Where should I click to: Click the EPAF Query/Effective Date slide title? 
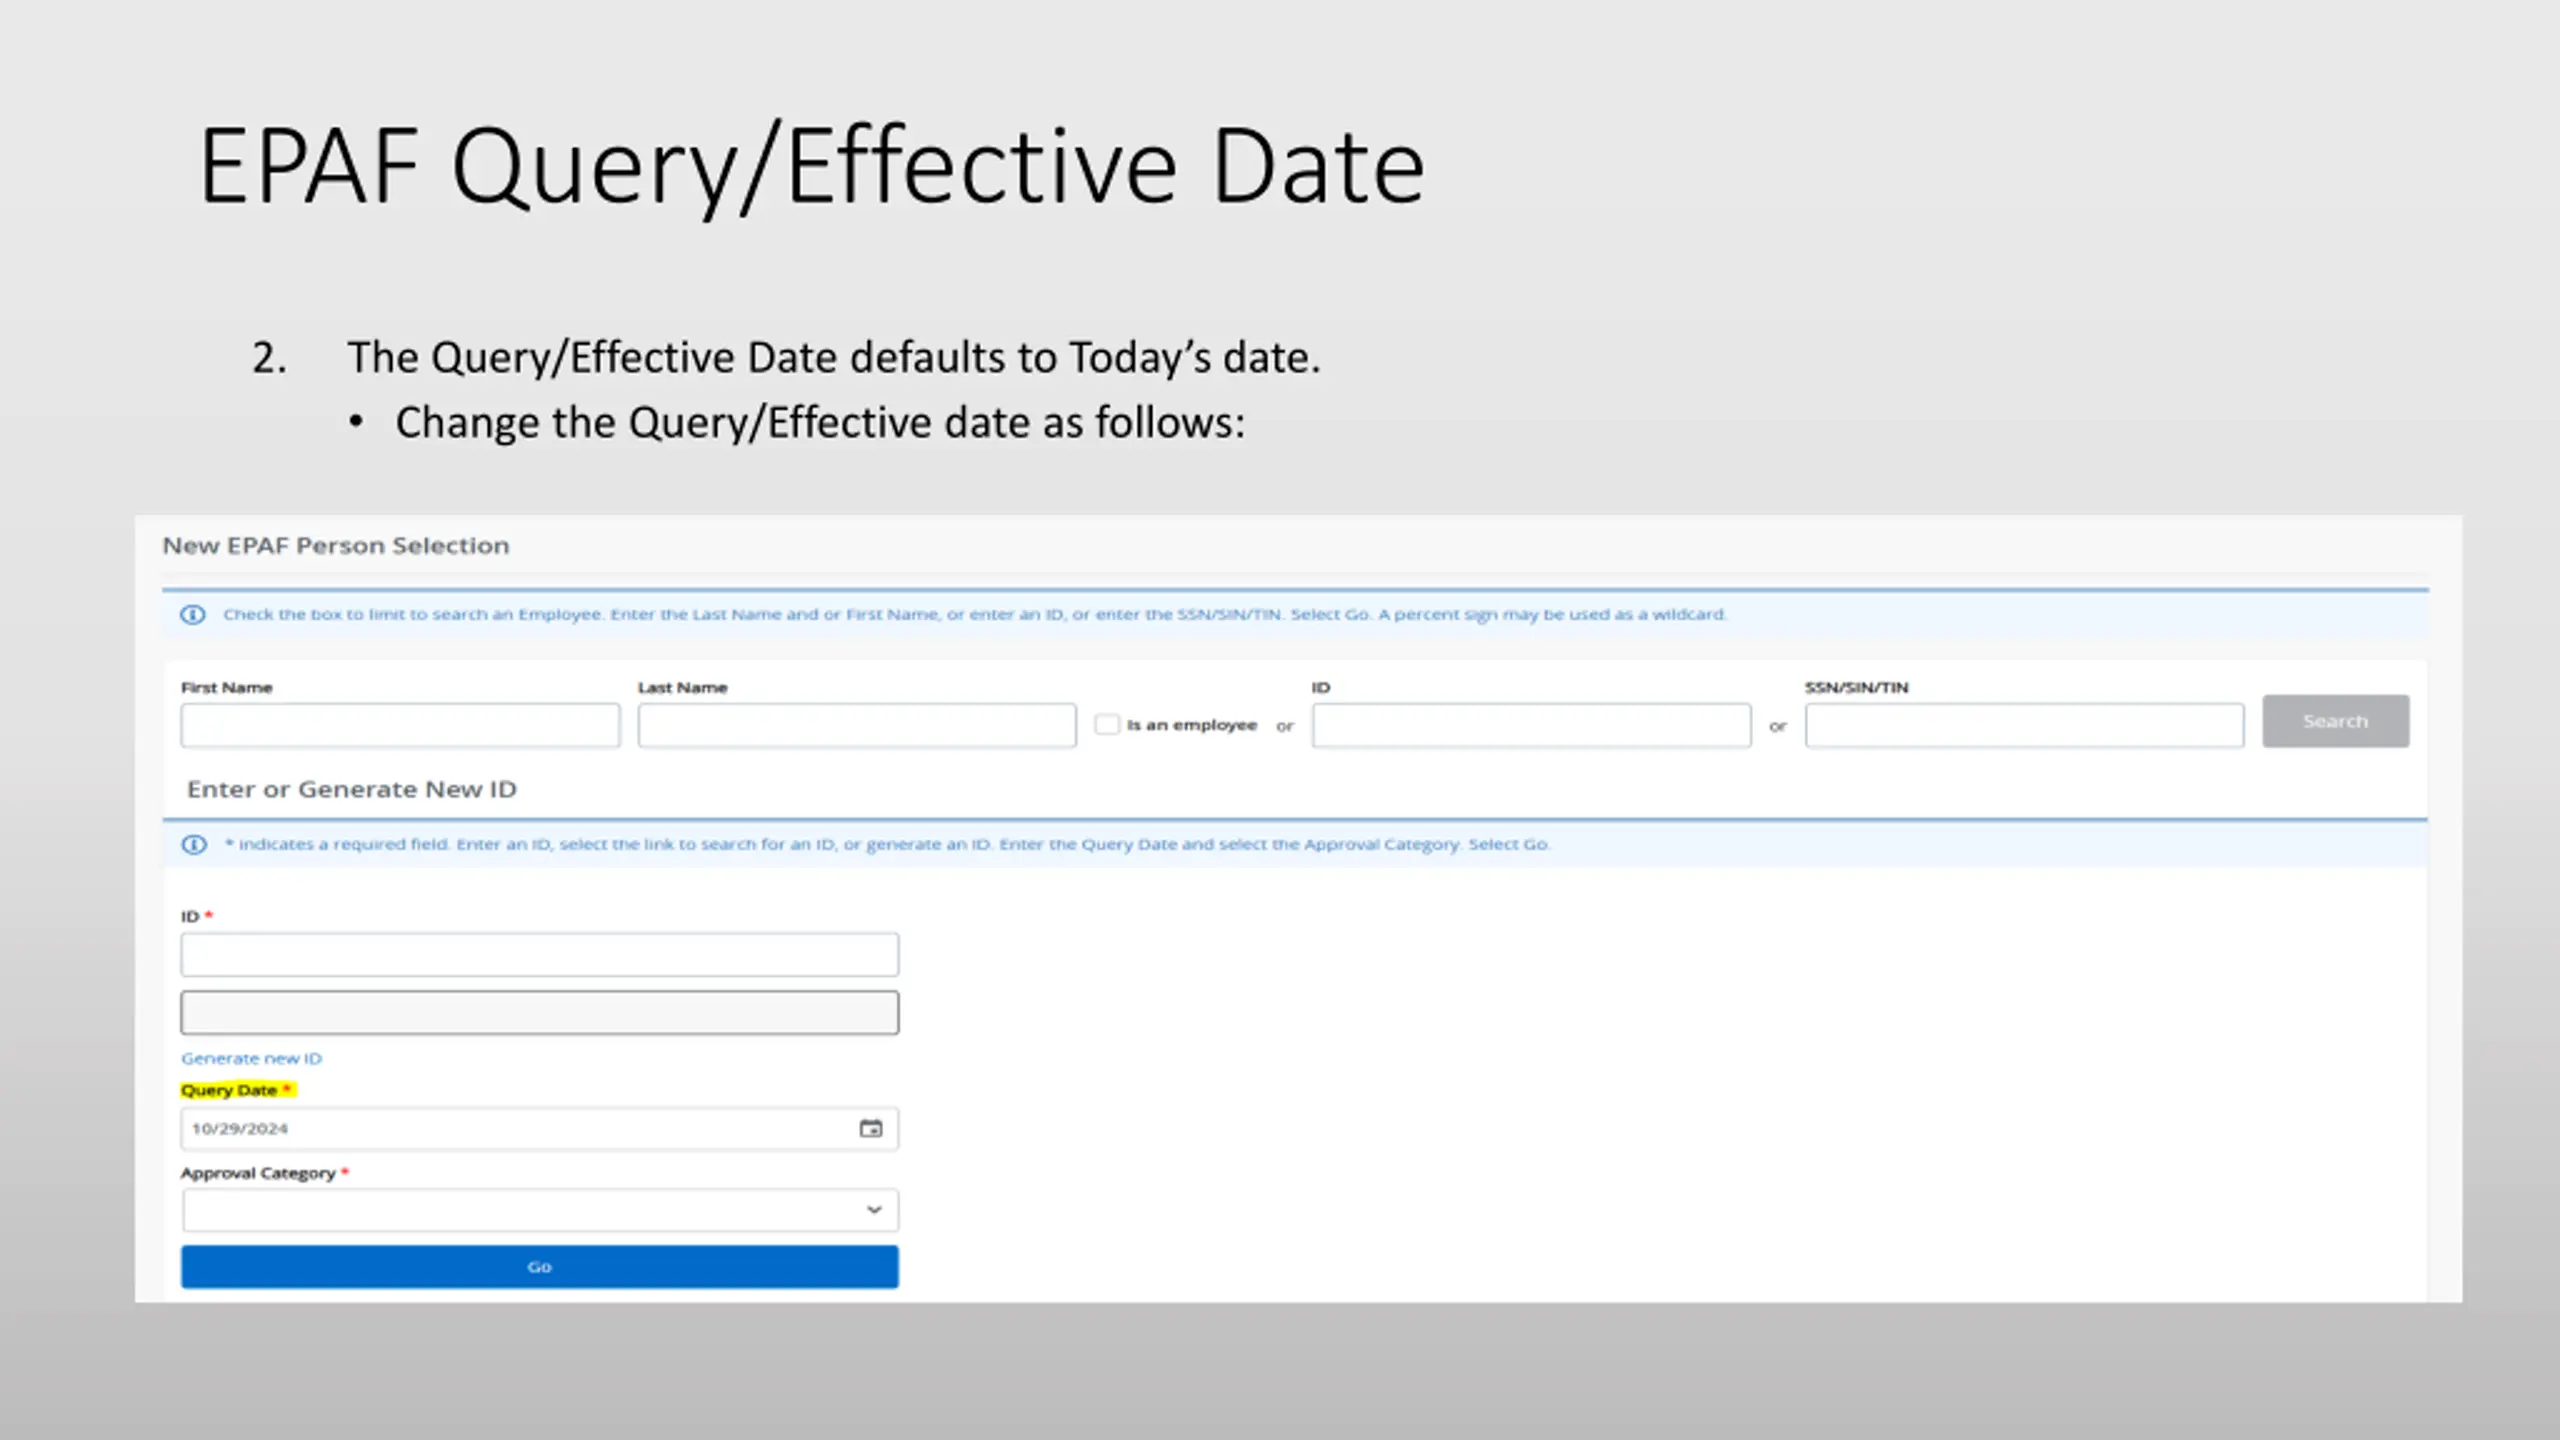[x=812, y=166]
